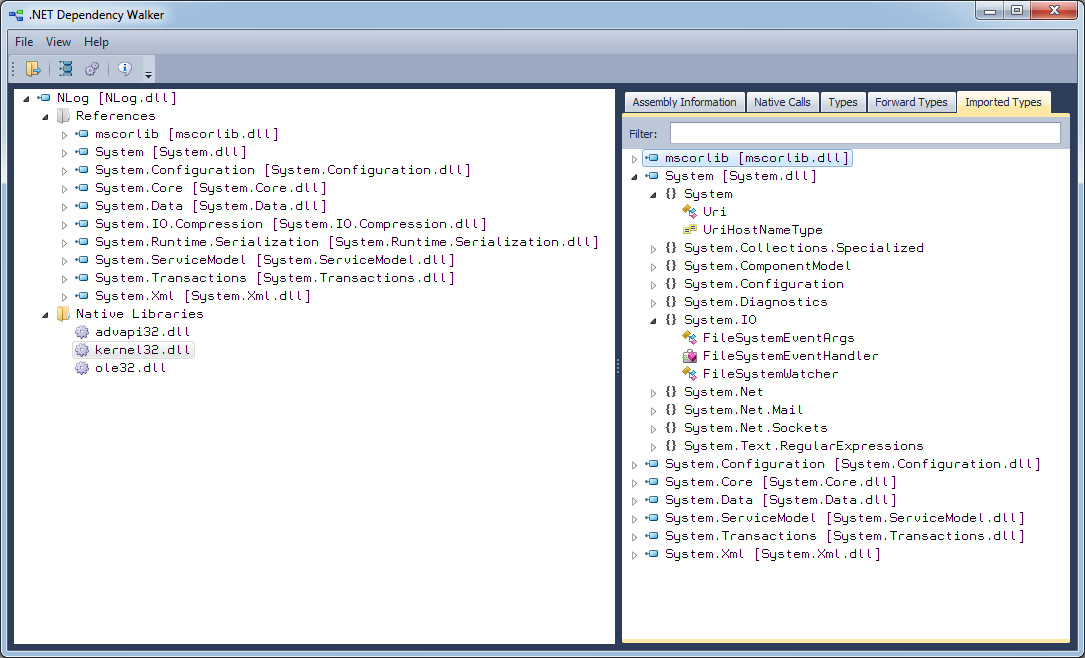Switch to Assembly Information tab
Screen dimensions: 1085x658
684,102
